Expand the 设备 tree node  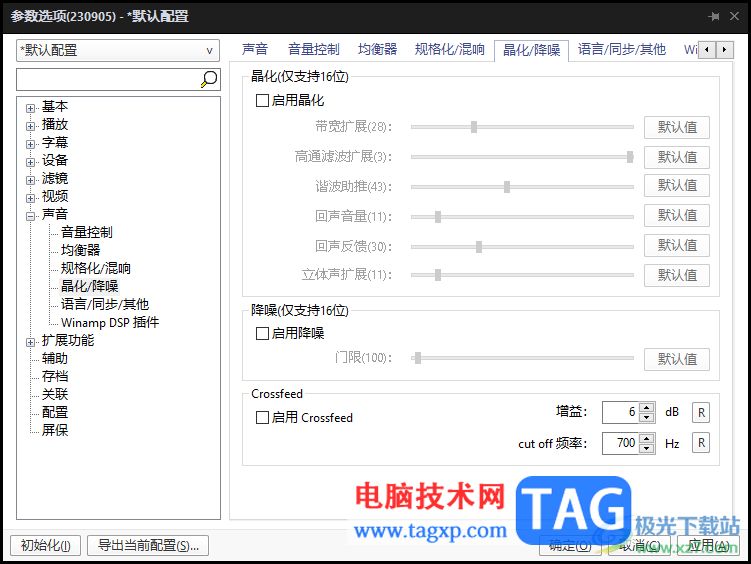30,162
